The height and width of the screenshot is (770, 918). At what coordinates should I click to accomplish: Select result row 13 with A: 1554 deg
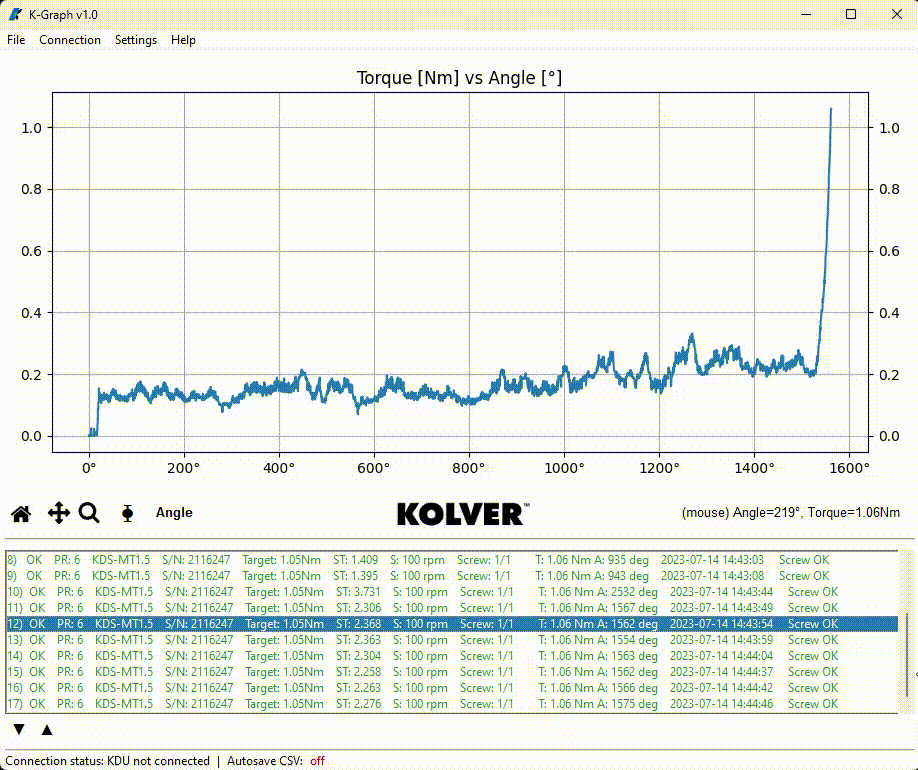pyautogui.click(x=451, y=640)
